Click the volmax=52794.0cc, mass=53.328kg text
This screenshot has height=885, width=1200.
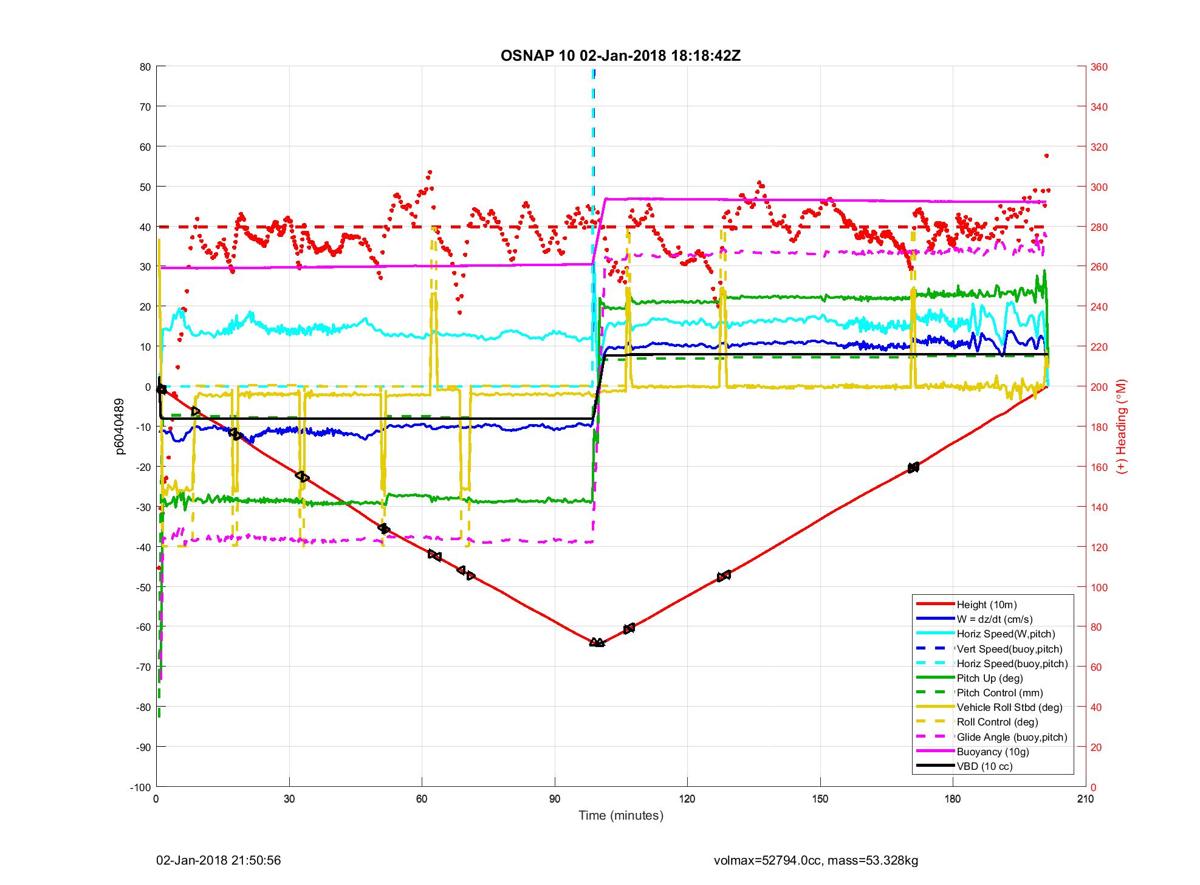tap(817, 860)
